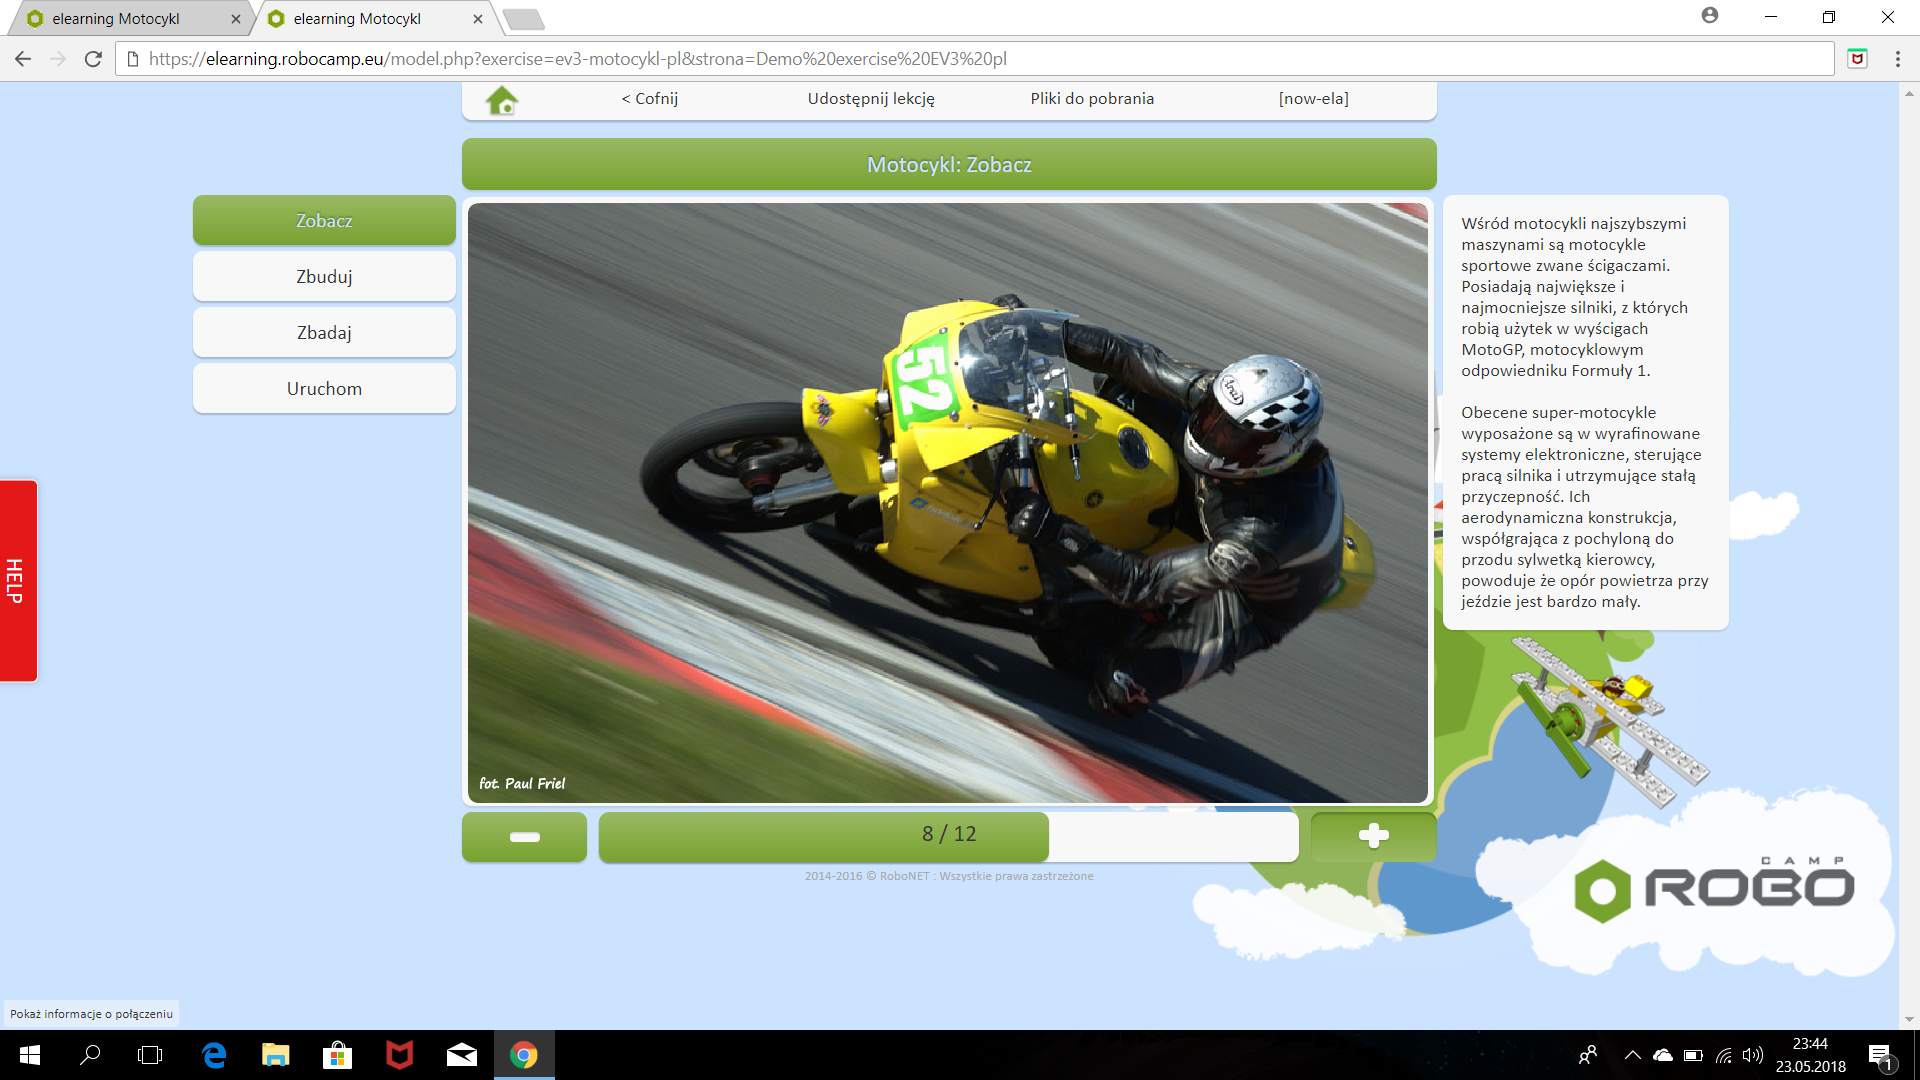Click the battery tray icon
This screenshot has height=1080, width=1920.
[x=1693, y=1055]
